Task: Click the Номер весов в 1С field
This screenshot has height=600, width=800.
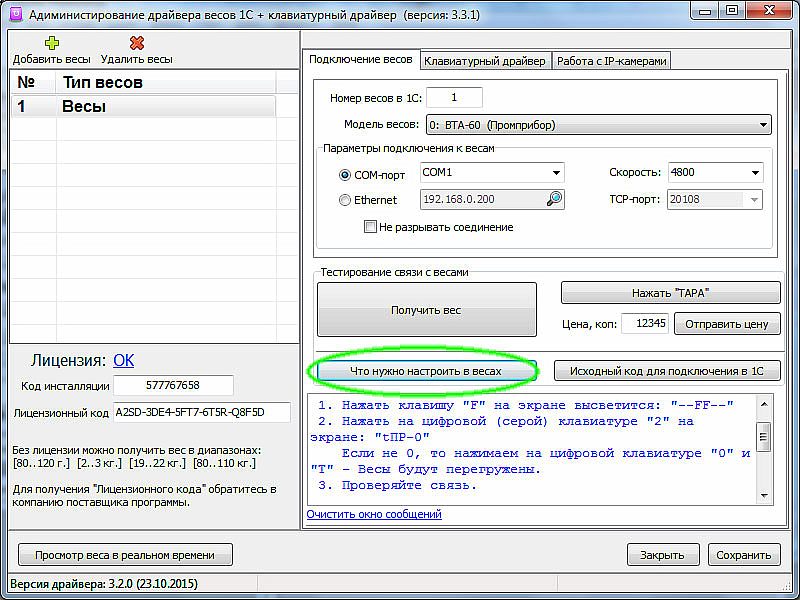Action: (x=454, y=97)
